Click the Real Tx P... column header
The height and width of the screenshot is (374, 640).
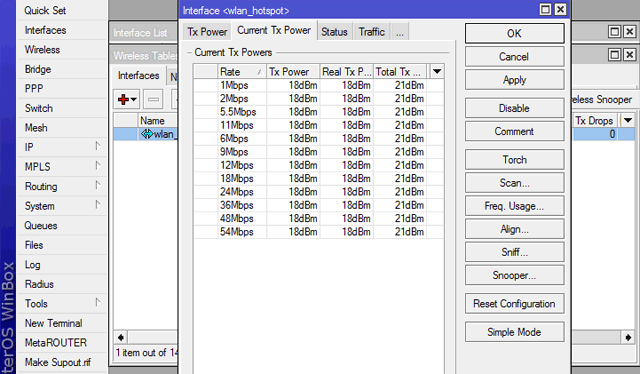point(346,72)
